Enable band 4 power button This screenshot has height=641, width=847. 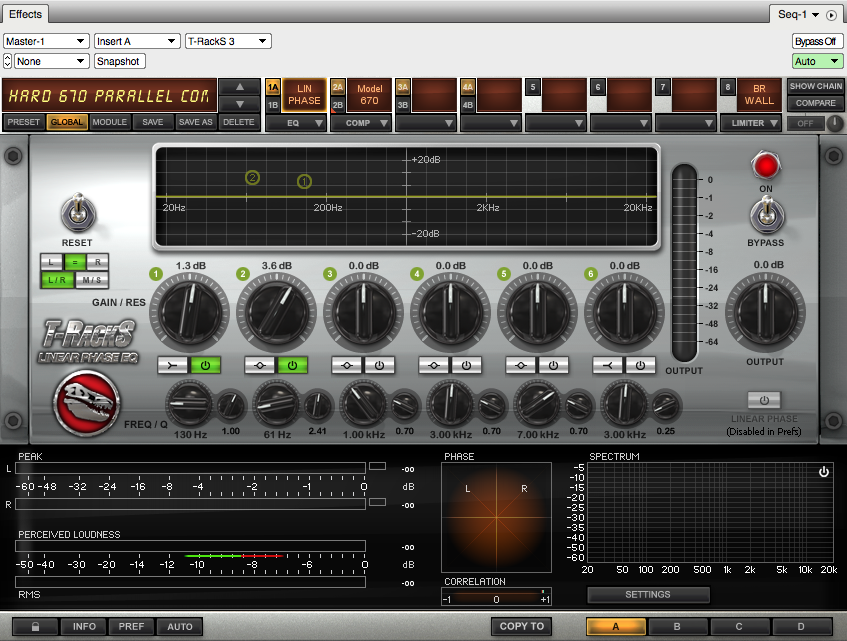[466, 366]
